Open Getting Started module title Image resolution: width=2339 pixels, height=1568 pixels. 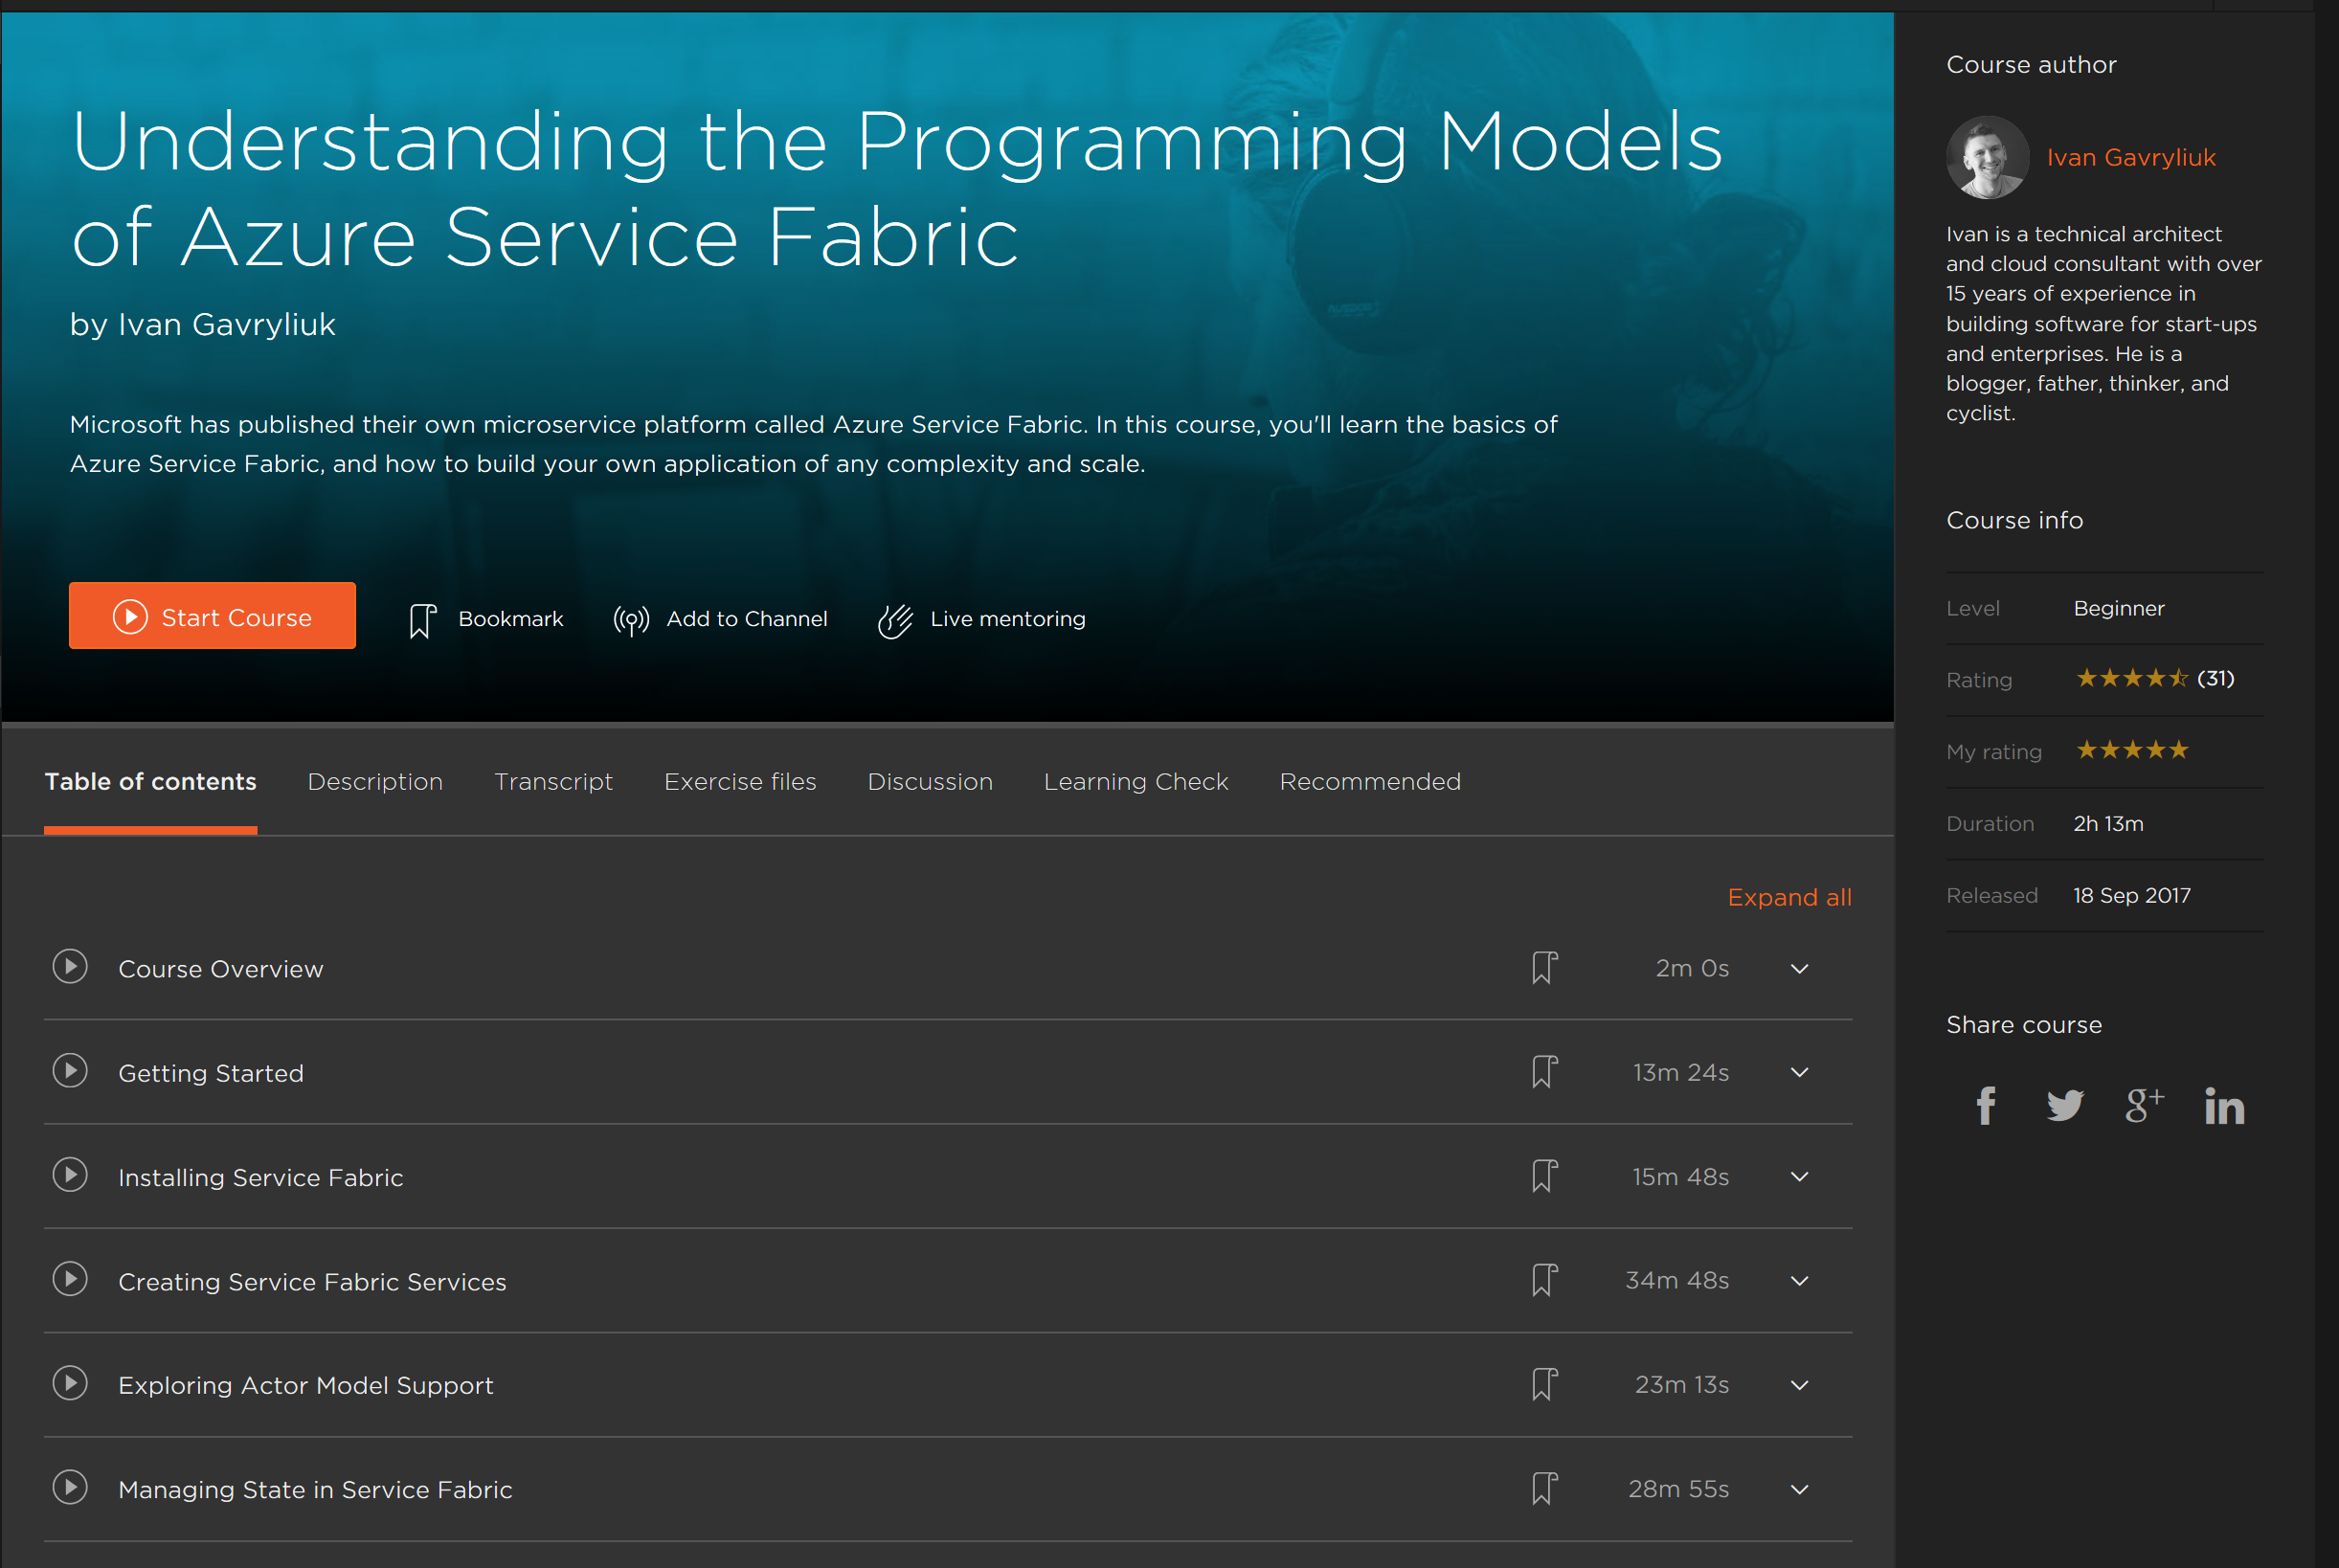(x=211, y=1073)
